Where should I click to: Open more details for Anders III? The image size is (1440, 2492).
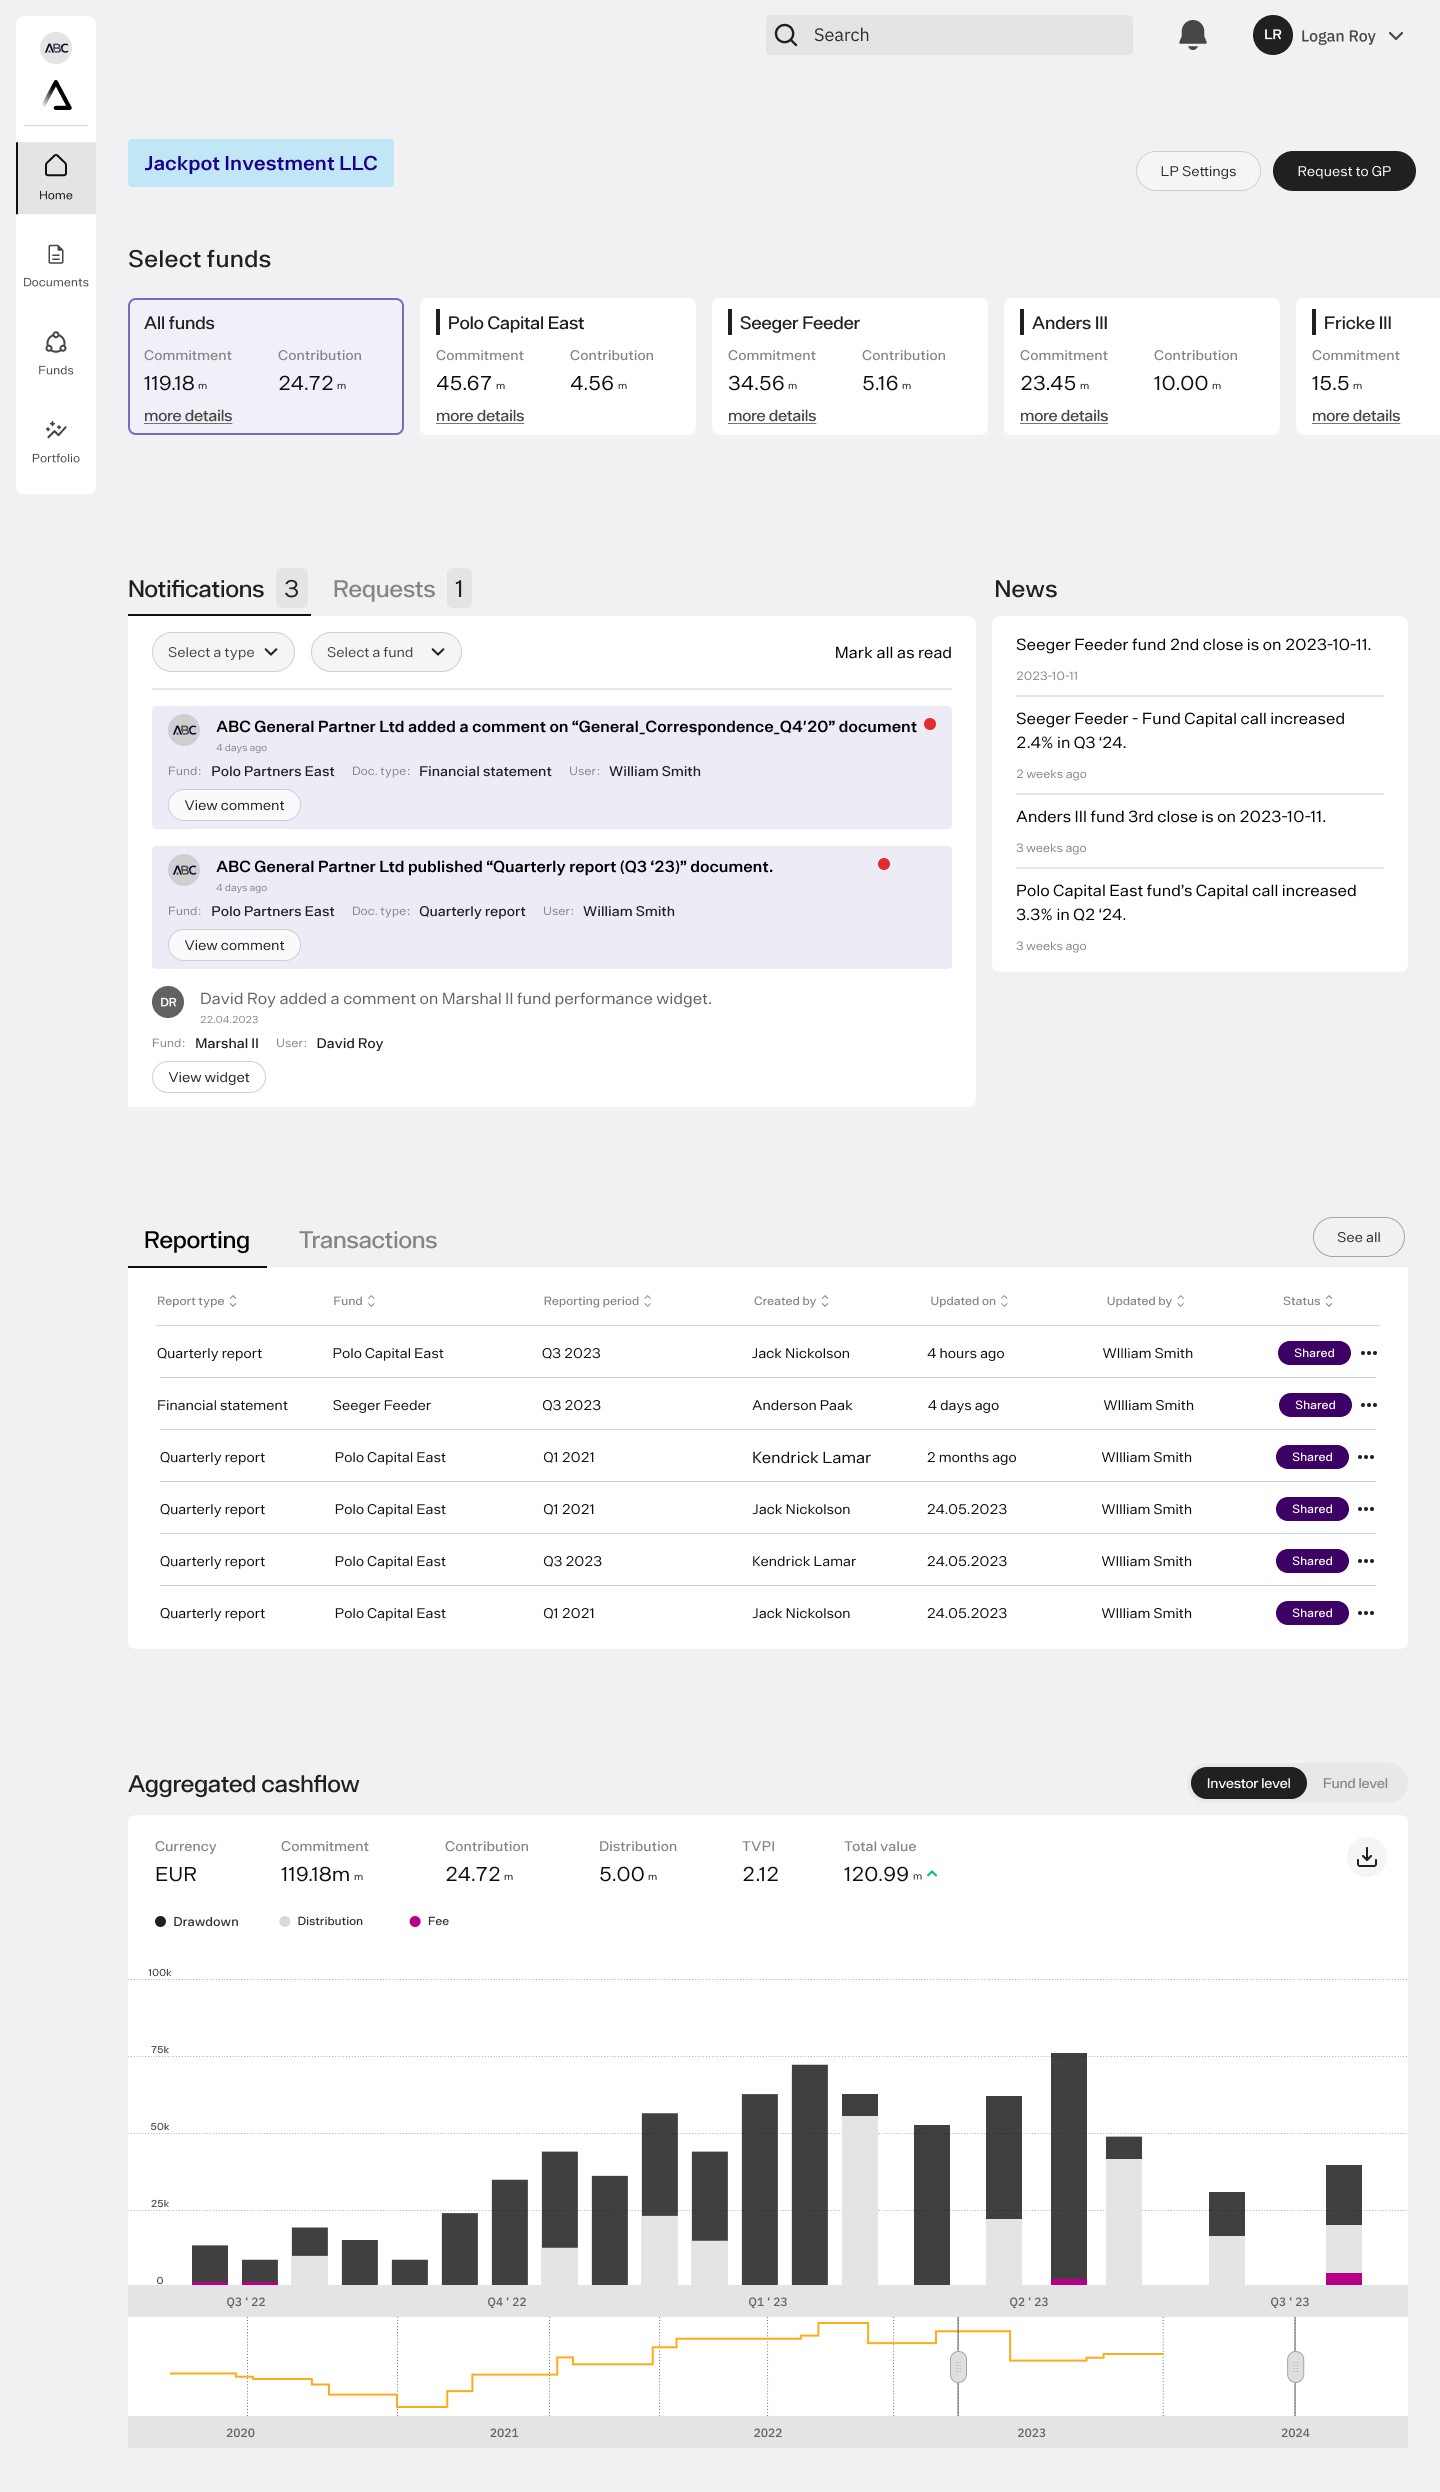[x=1064, y=416]
